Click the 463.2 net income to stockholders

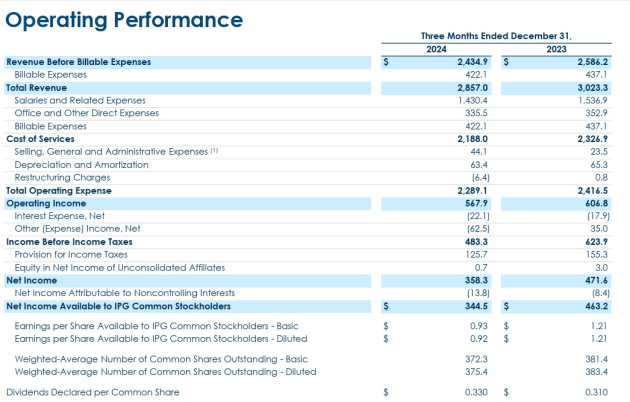click(597, 306)
